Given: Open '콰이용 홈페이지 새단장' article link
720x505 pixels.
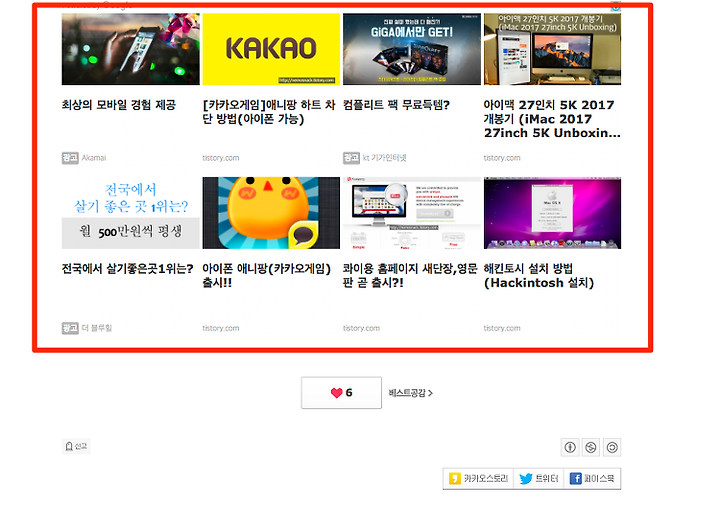Looking at the screenshot, I should [x=410, y=275].
